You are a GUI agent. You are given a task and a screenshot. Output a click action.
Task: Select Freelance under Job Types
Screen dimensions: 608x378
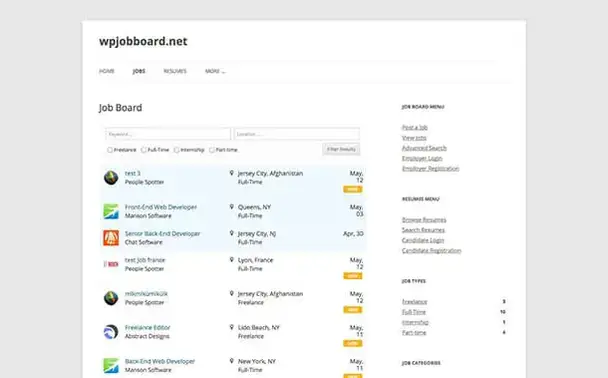click(415, 302)
